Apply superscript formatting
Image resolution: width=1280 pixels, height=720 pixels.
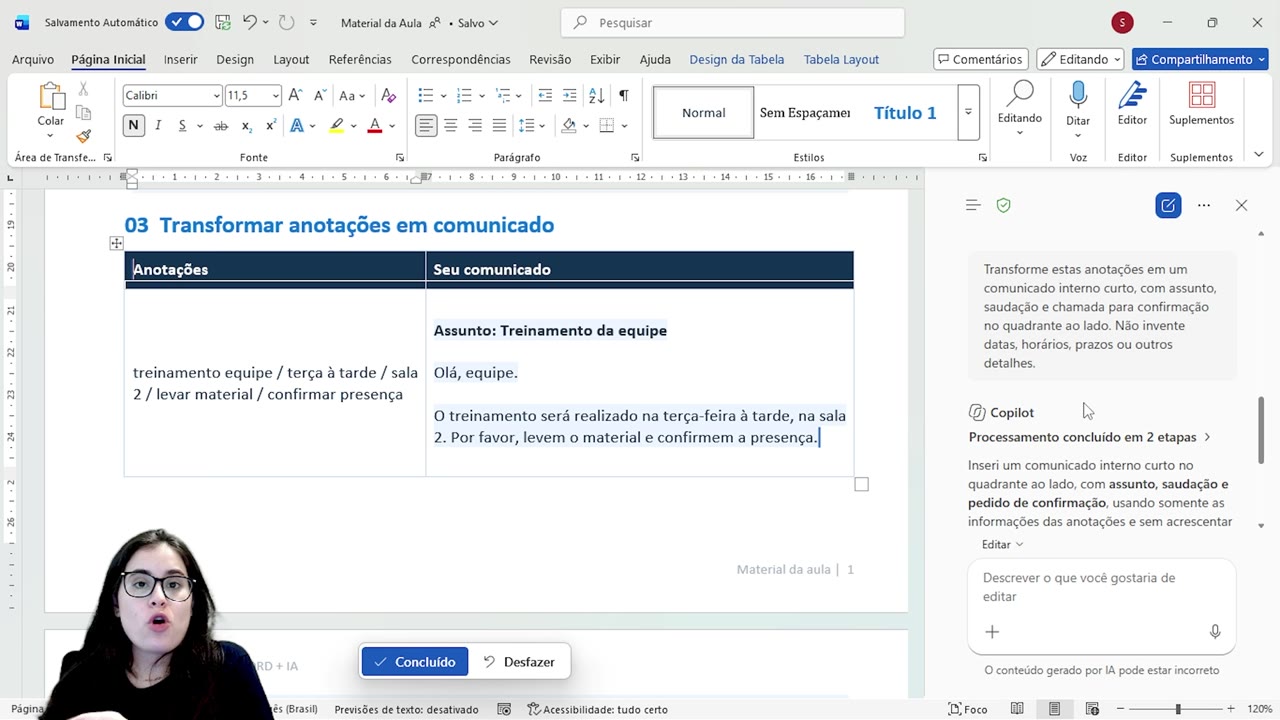[x=270, y=125]
